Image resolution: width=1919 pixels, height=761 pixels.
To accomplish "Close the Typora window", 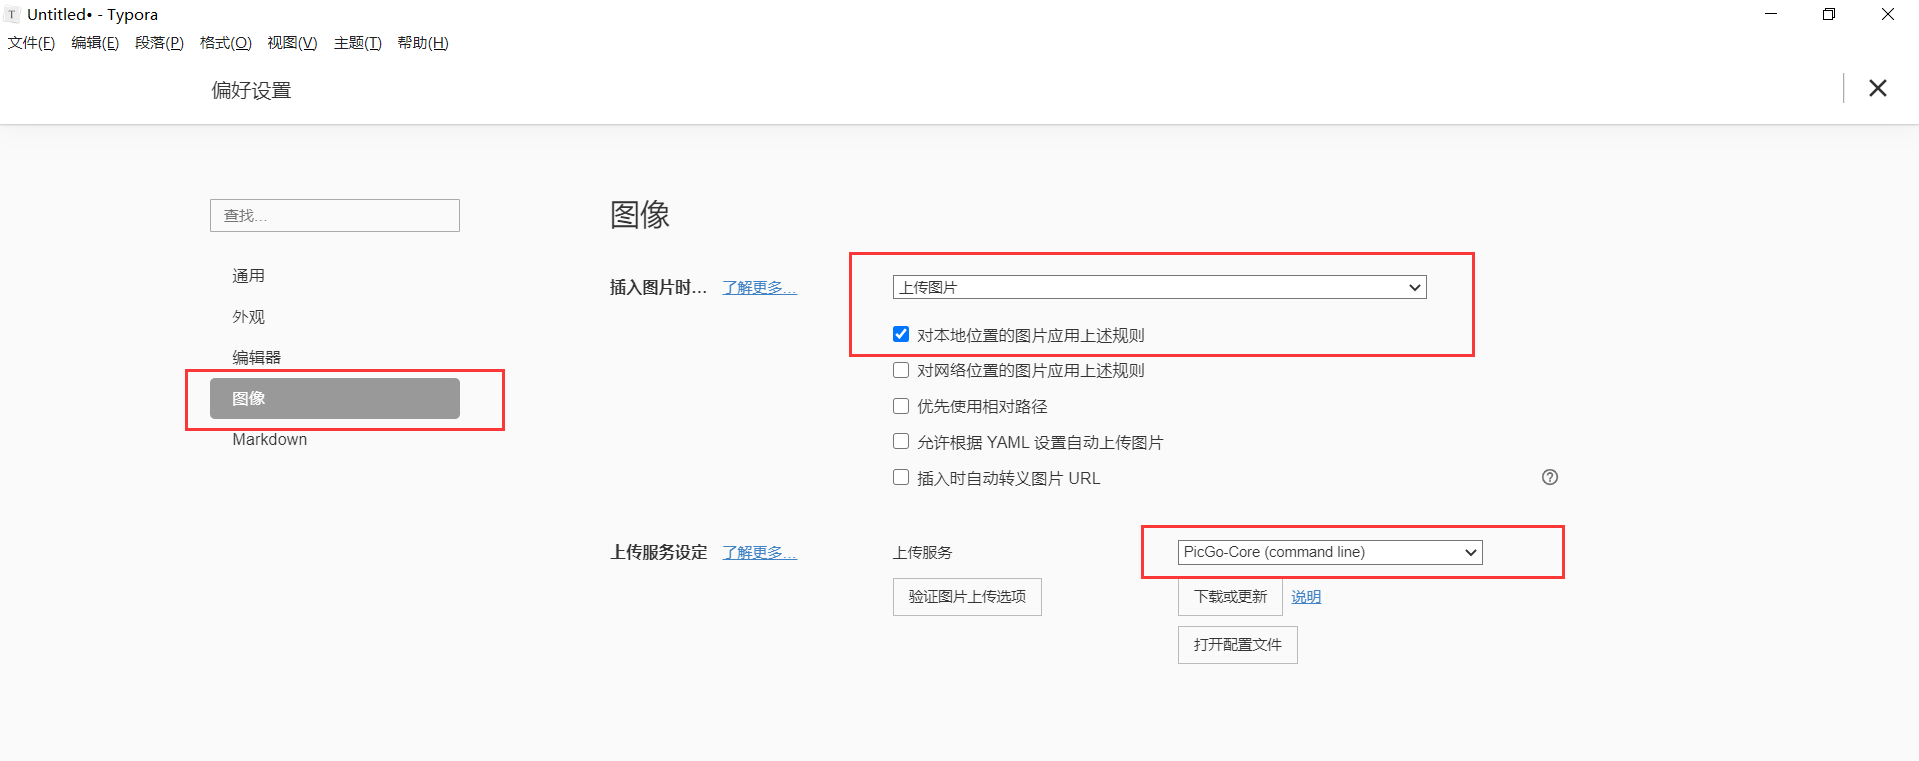I will point(1888,14).
